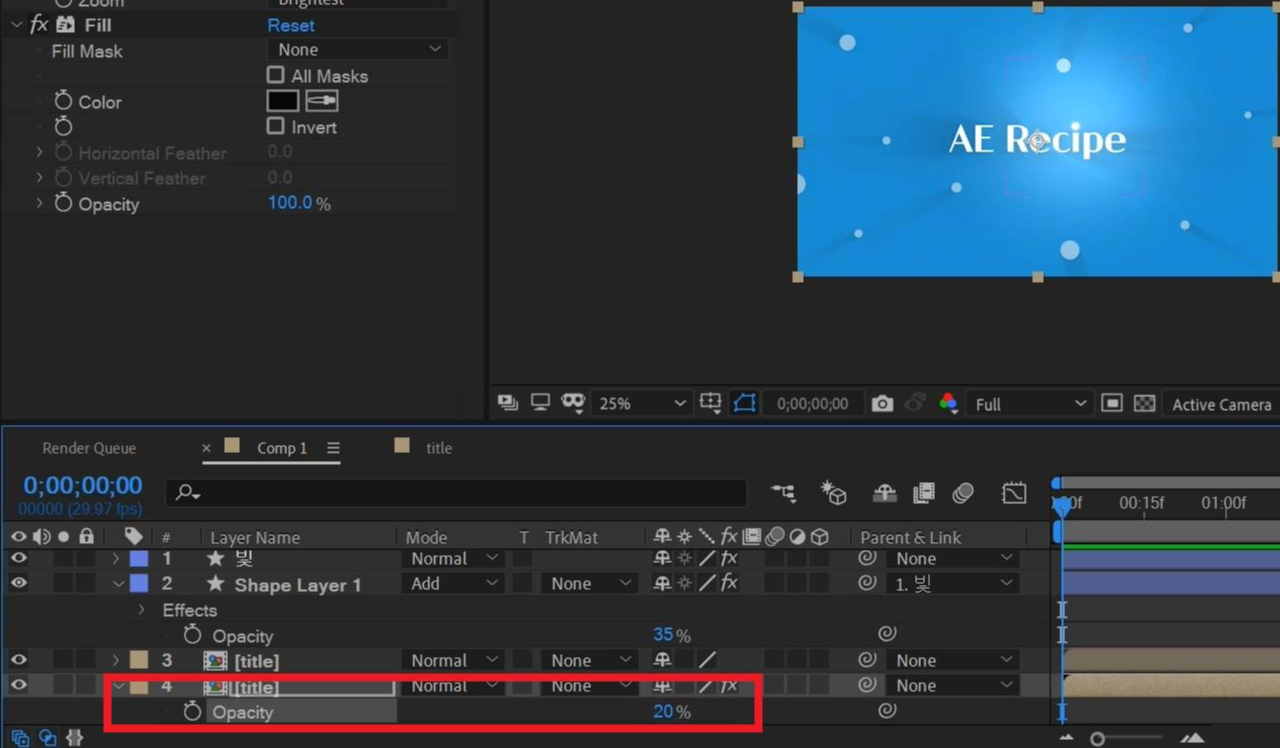The height and width of the screenshot is (748, 1280).
Task: Click the stopwatch next to Color
Action: (63, 101)
